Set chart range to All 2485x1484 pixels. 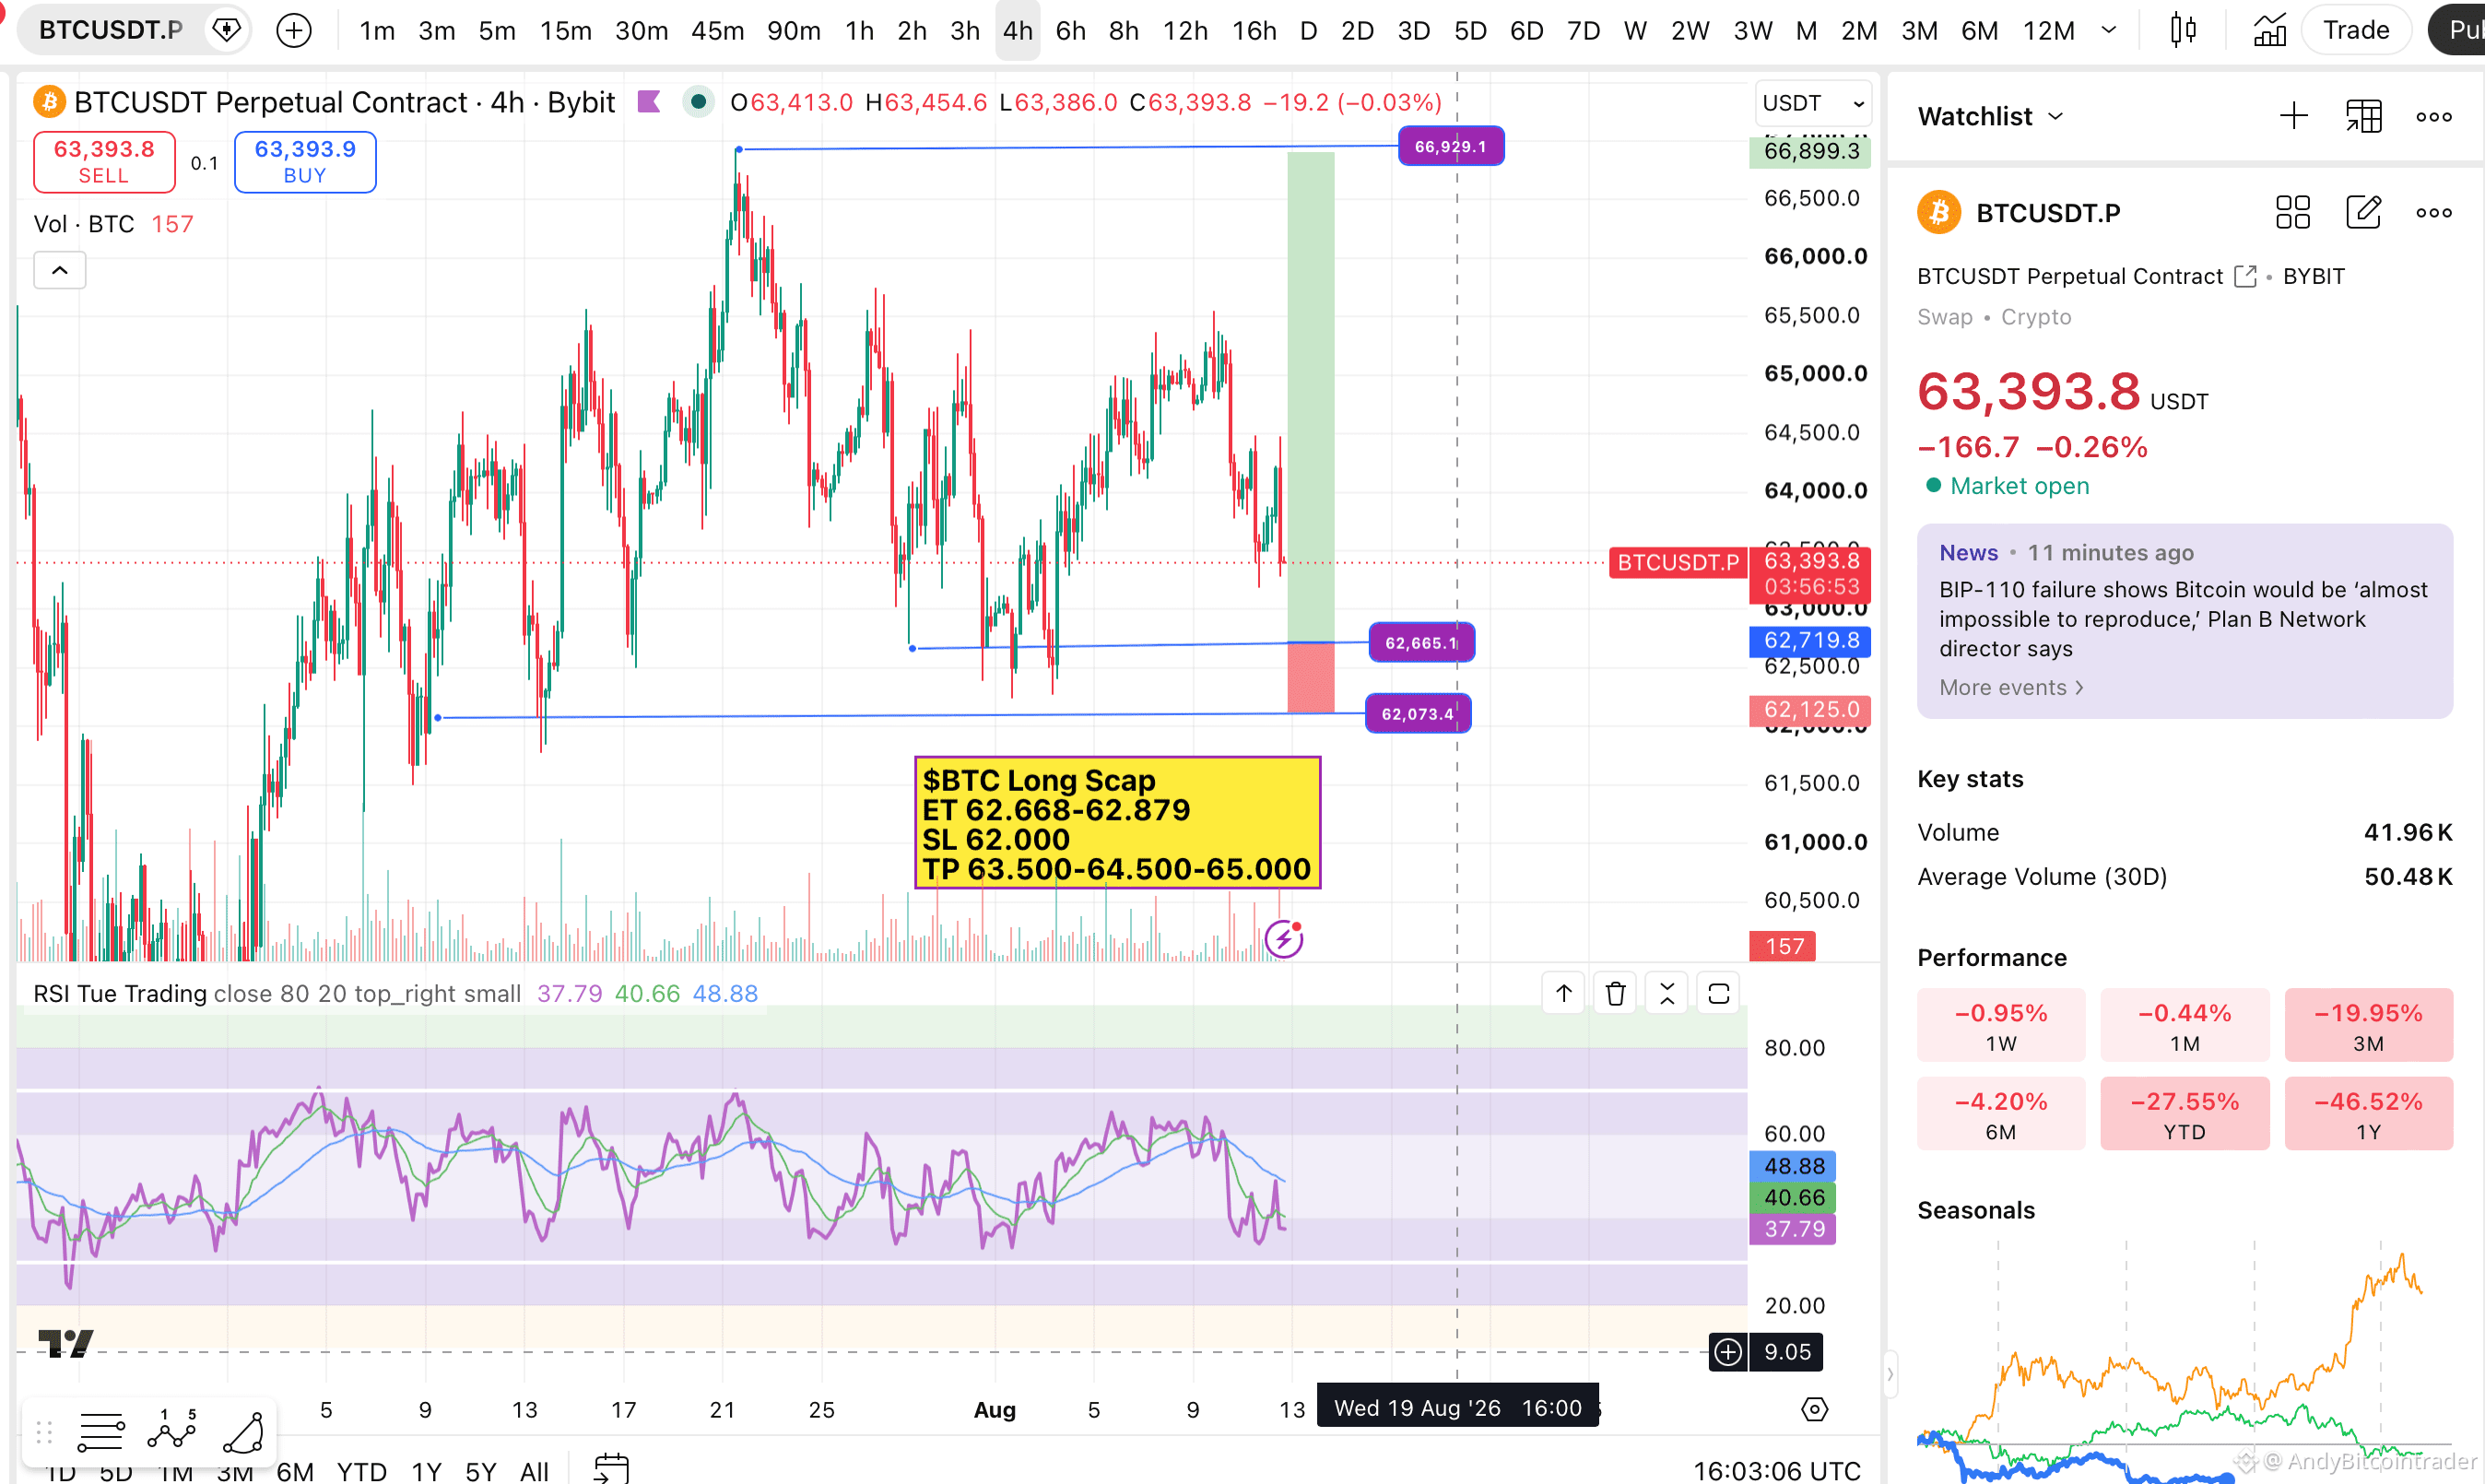pos(534,1471)
